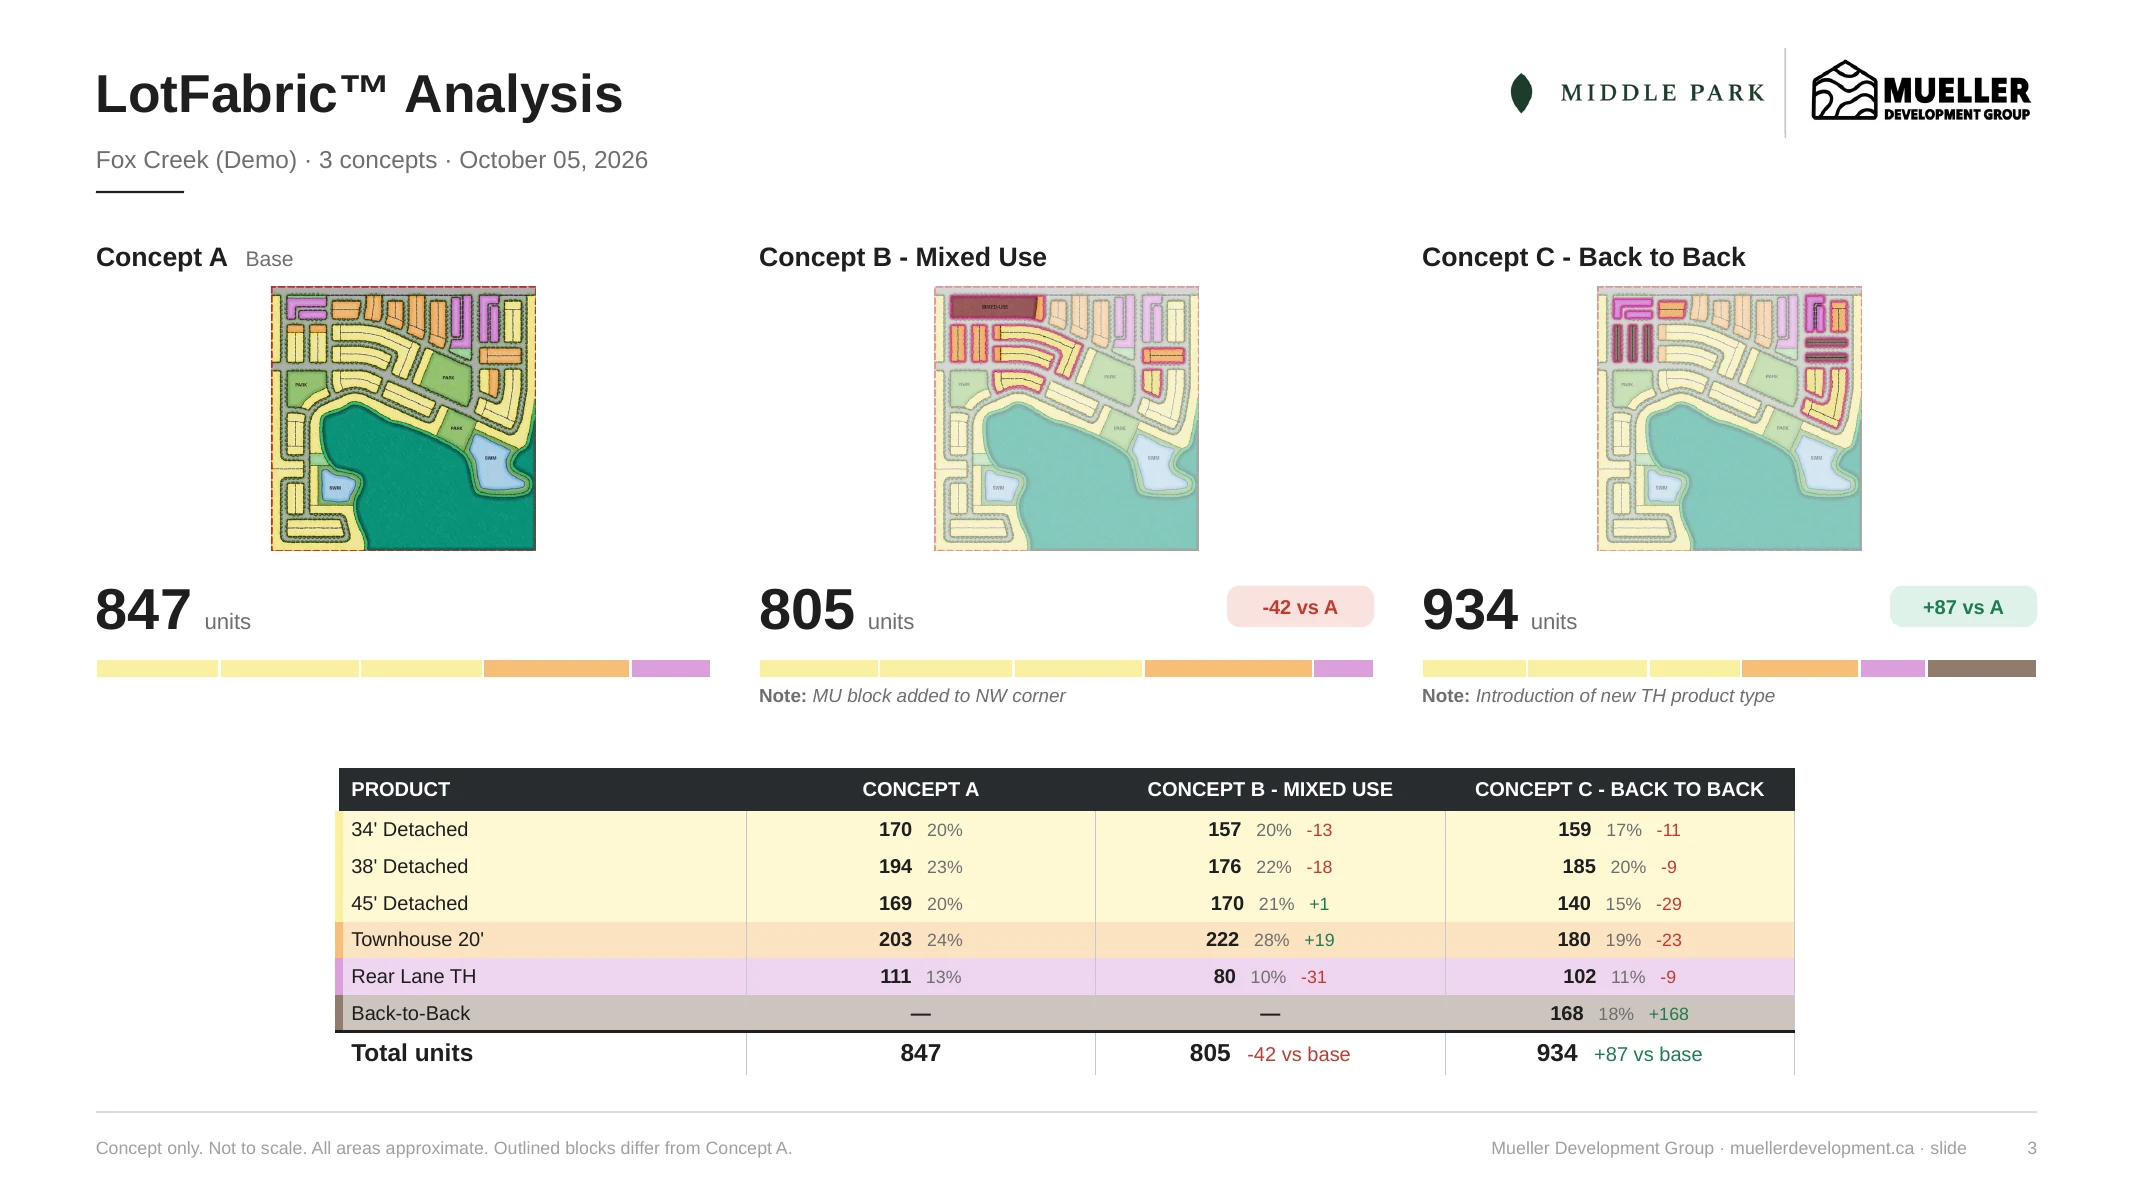2134x1200 pixels.
Task: Click the 222 Townhouse value for Concept B
Action: [1222, 939]
